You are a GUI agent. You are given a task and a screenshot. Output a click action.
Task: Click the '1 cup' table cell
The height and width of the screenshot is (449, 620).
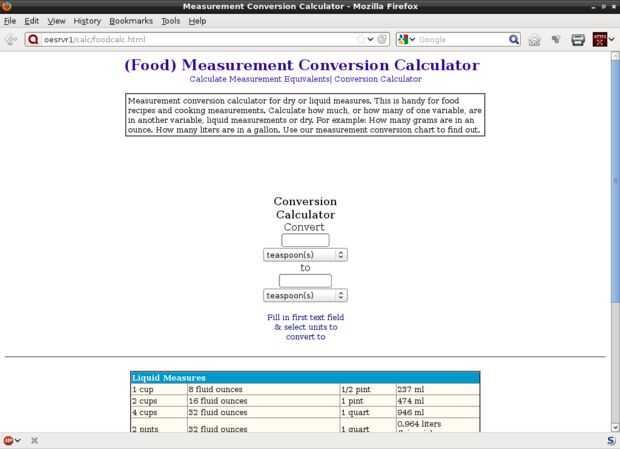(159, 389)
